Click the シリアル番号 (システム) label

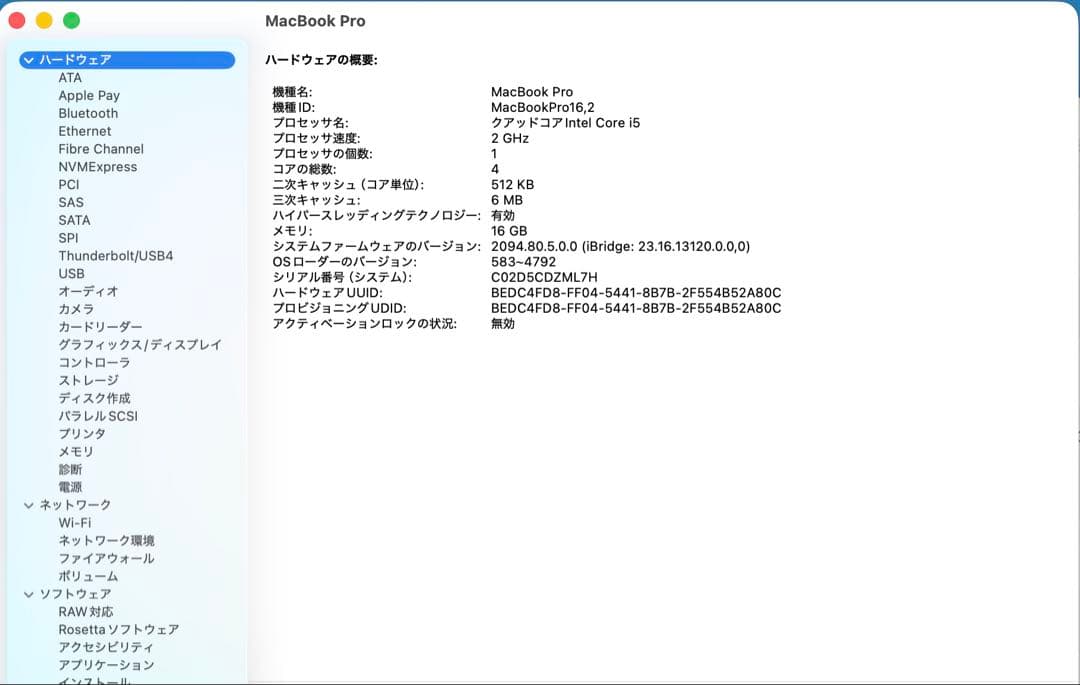tap(342, 277)
